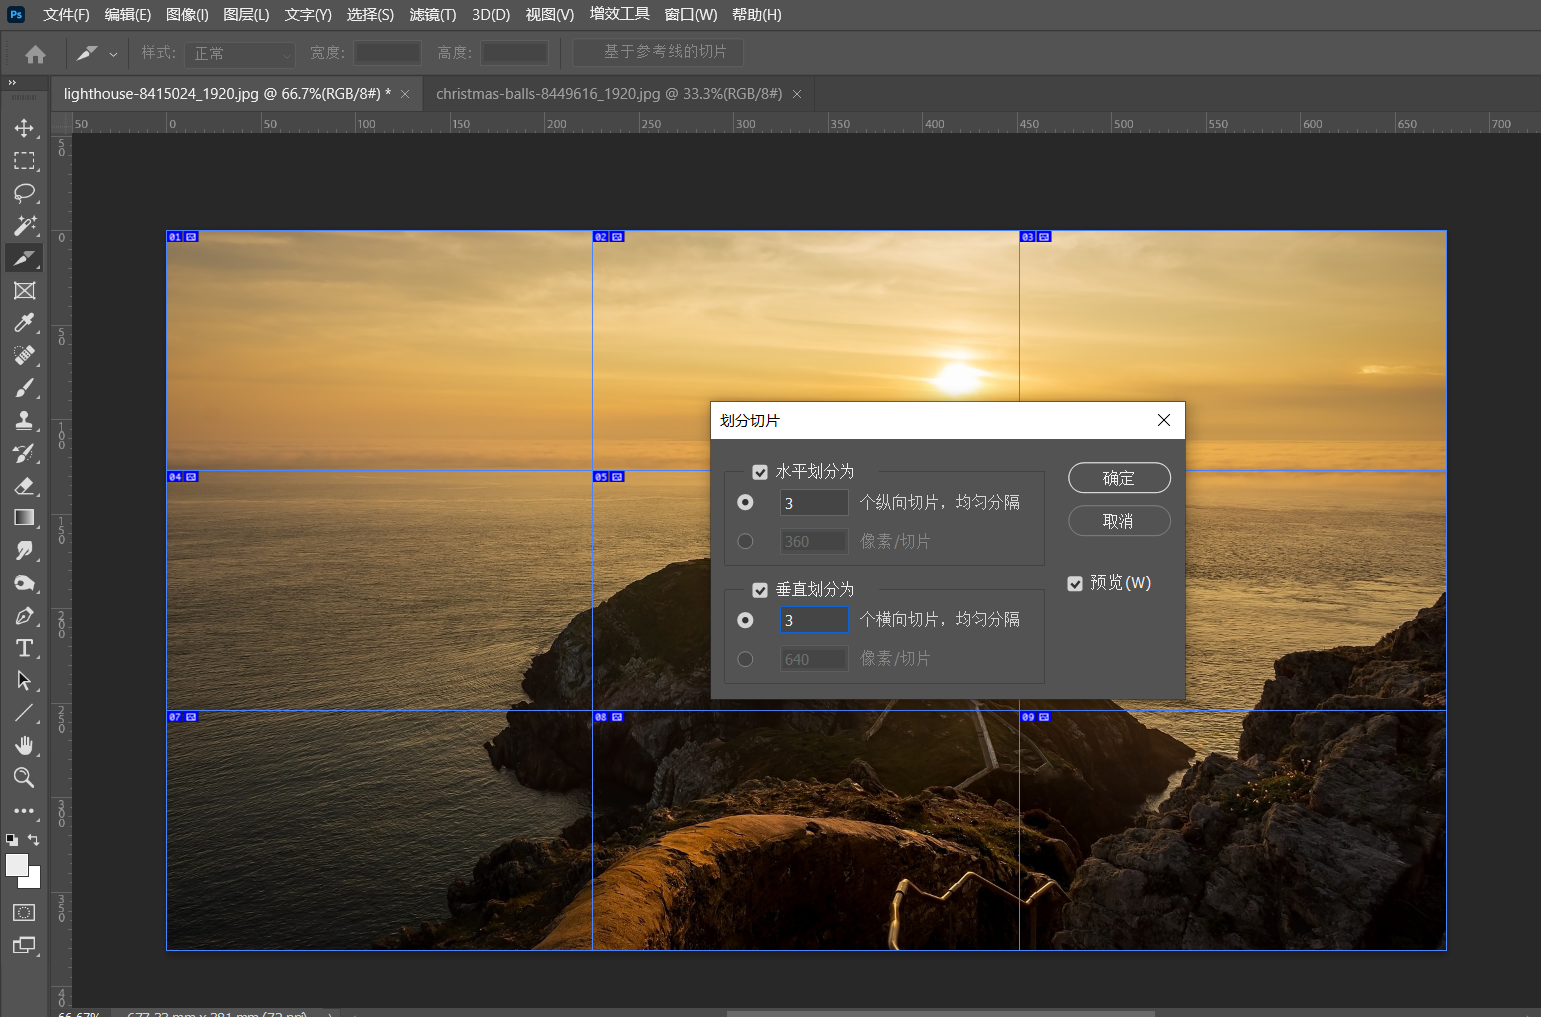The width and height of the screenshot is (1541, 1017).
Task: Close the christmas-balls document tab
Action: pos(797,94)
